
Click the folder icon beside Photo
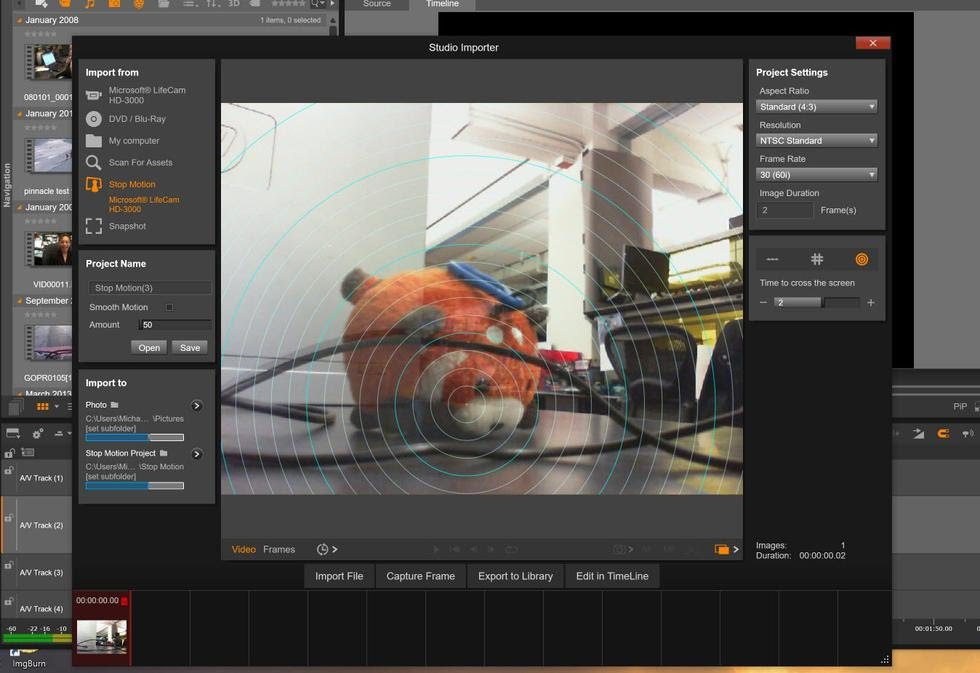tap(114, 405)
